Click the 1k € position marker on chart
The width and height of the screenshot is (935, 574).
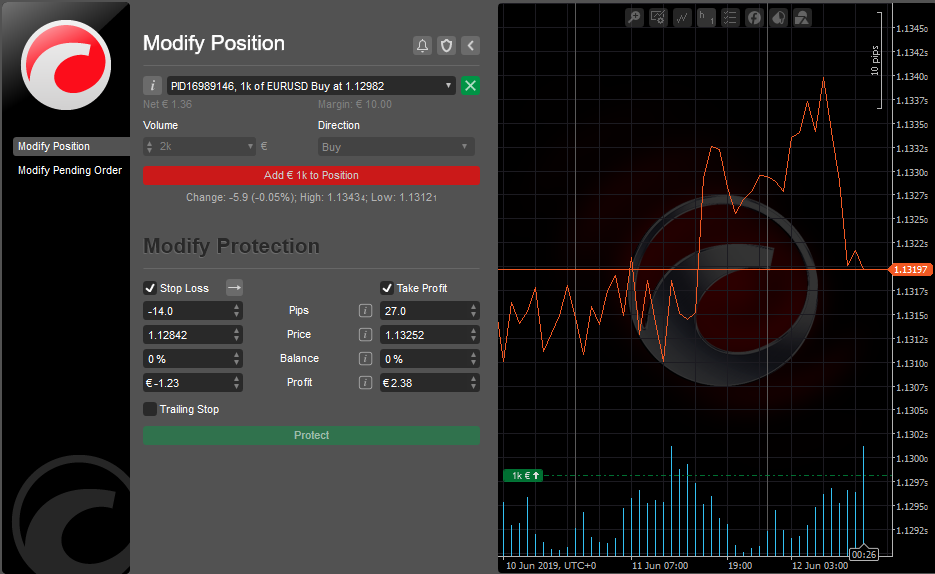pos(523,476)
